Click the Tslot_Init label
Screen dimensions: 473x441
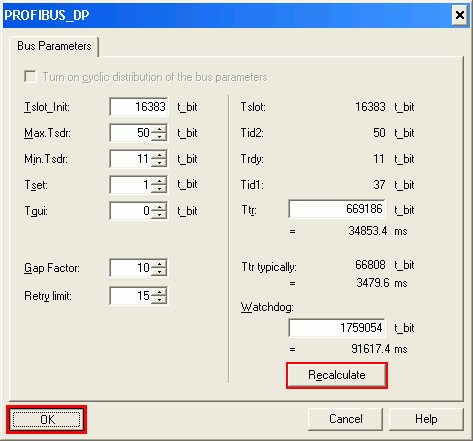[47, 107]
